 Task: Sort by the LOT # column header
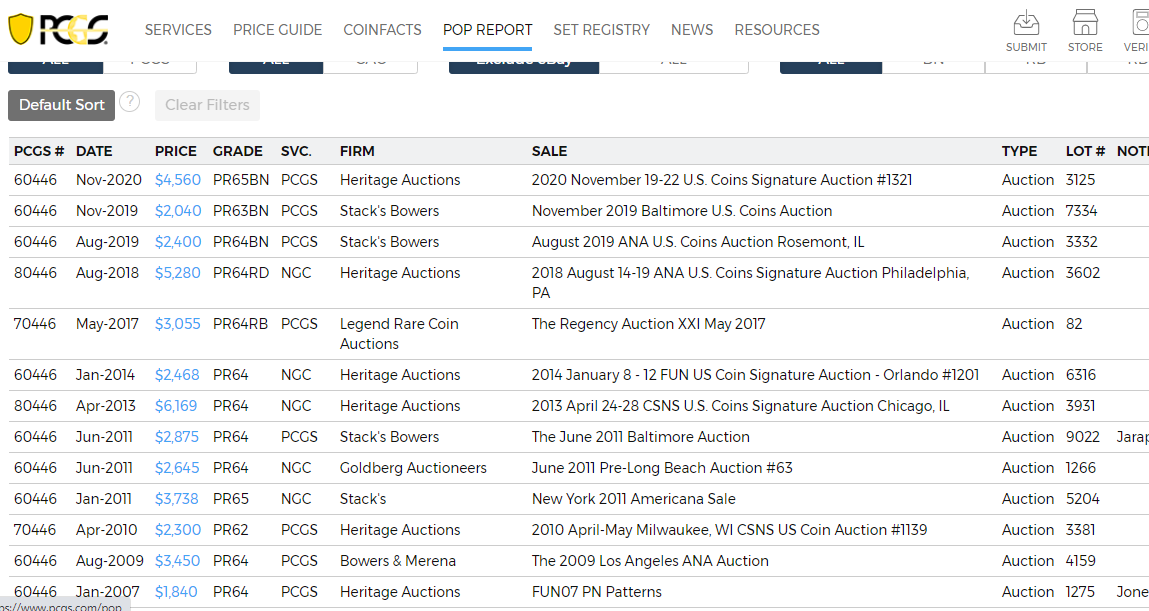[1085, 151]
